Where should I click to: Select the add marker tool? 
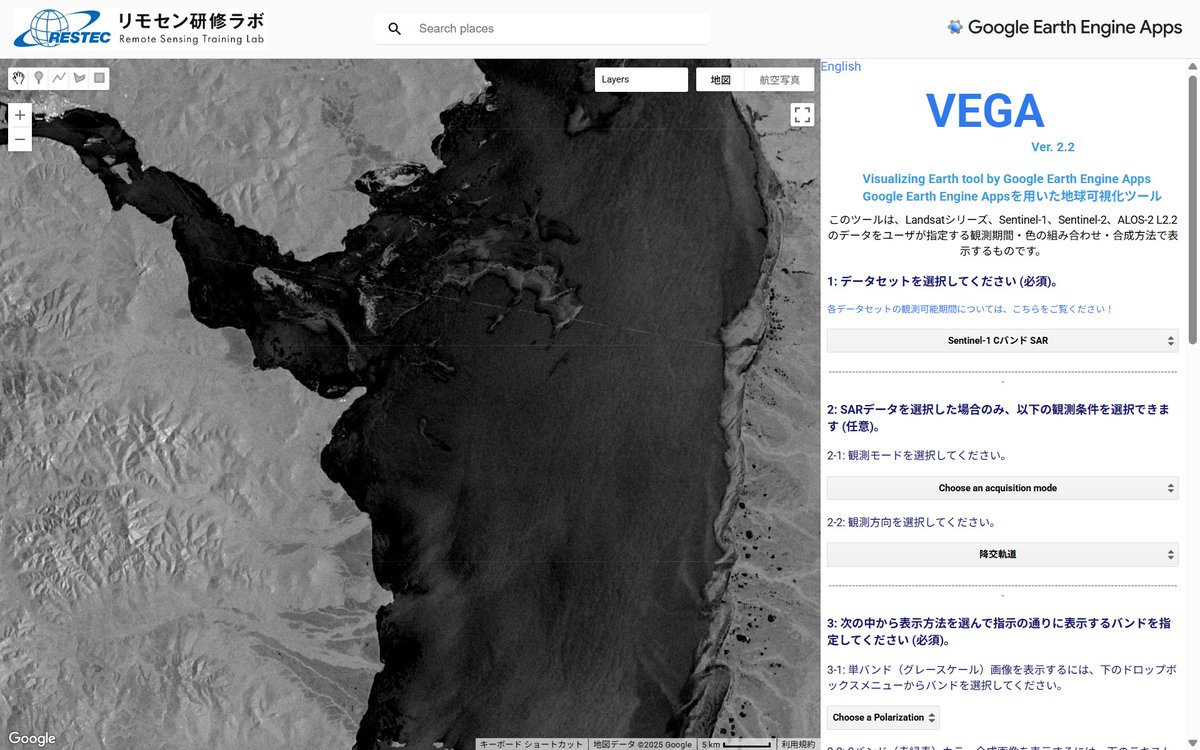tap(38, 78)
